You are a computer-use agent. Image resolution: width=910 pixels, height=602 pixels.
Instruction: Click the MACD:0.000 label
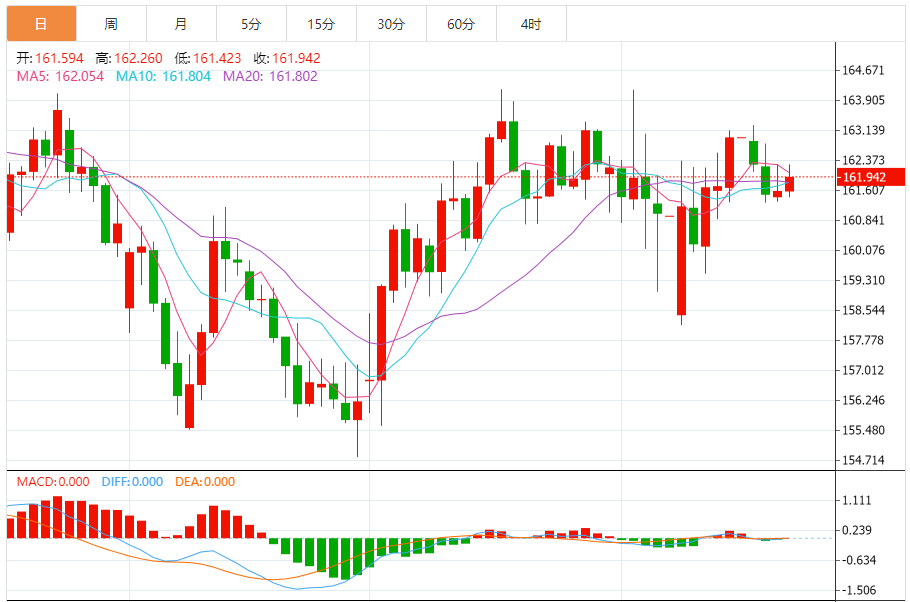pos(53,482)
